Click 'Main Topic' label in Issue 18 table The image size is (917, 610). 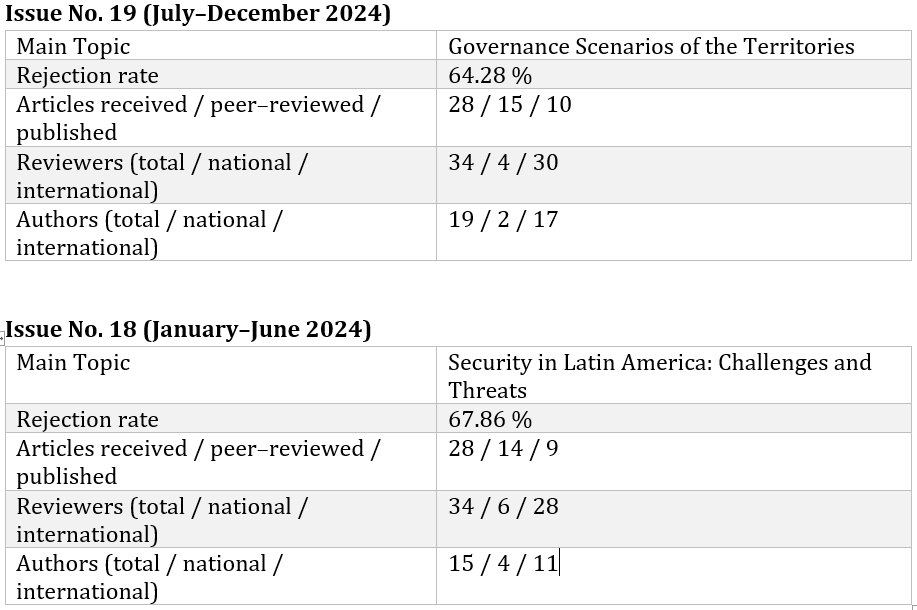73,362
